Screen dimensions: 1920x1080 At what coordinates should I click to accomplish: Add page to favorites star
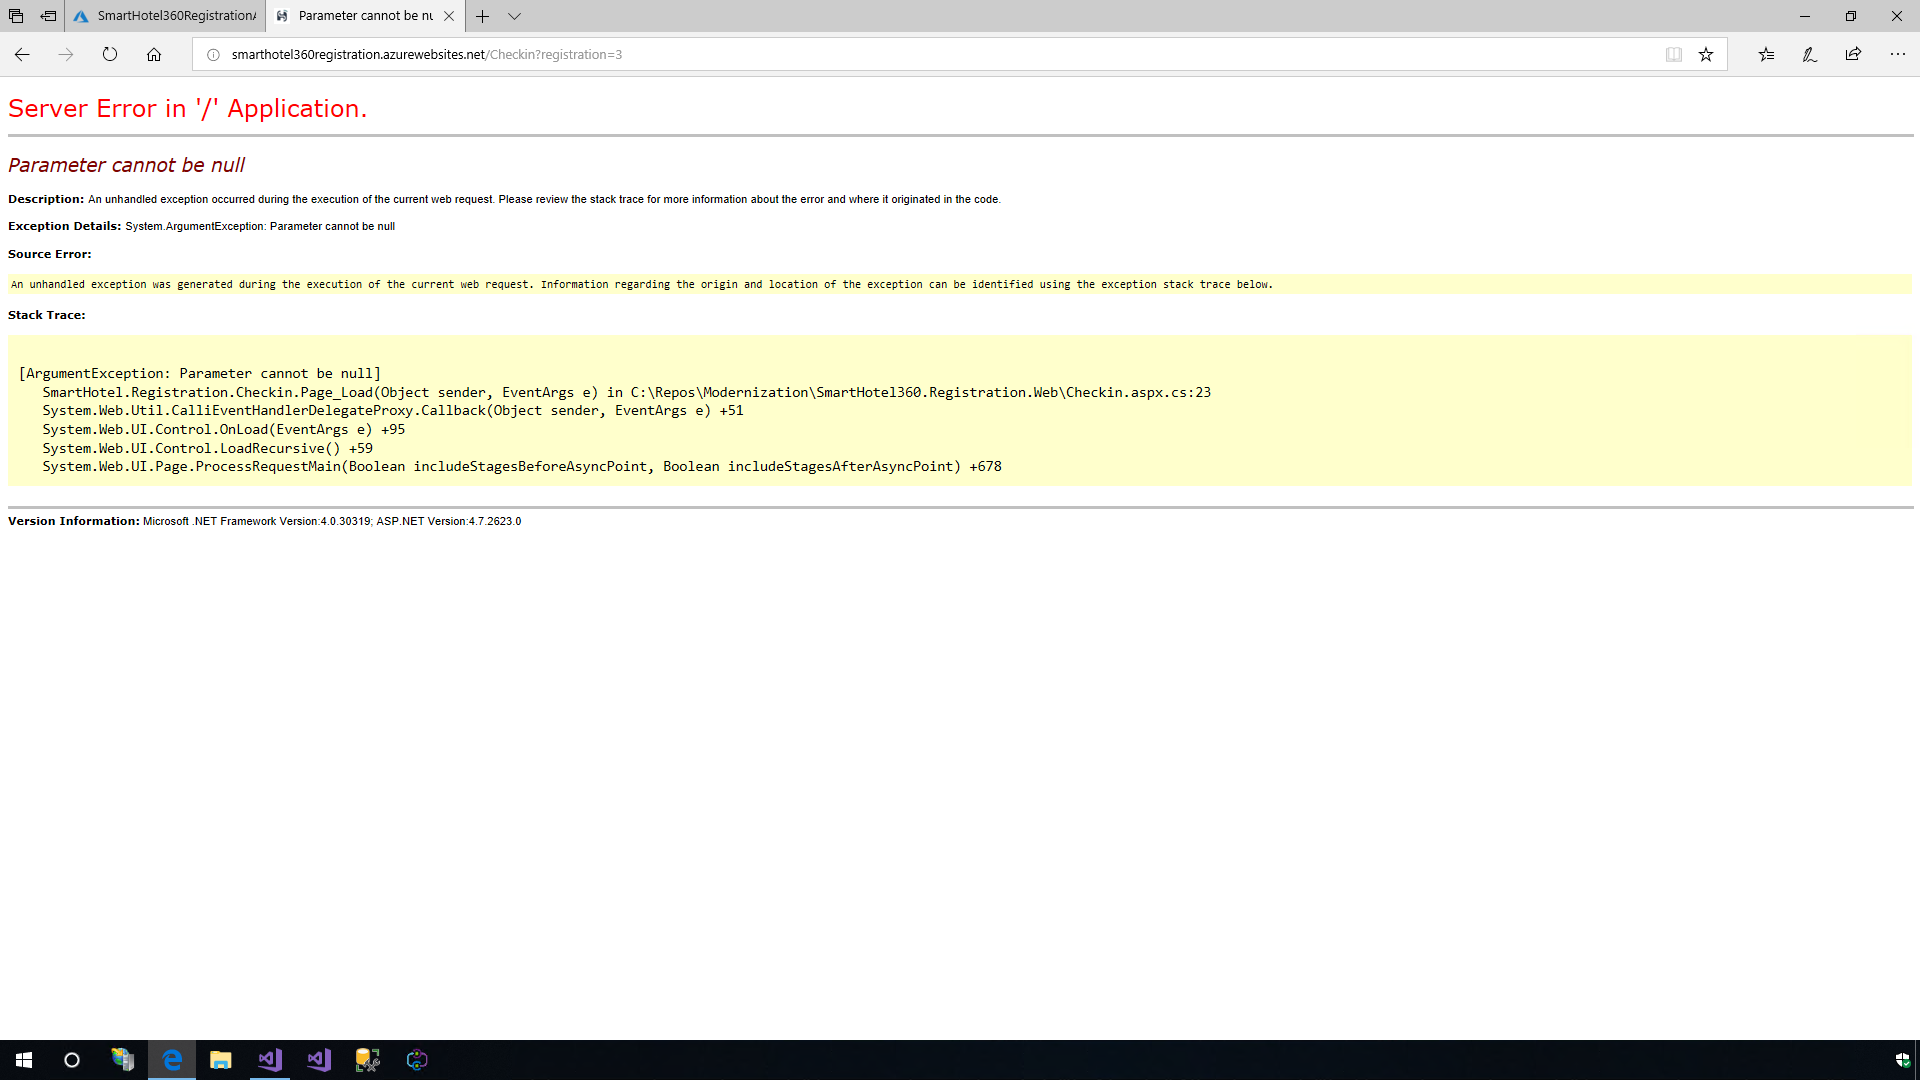tap(1706, 55)
